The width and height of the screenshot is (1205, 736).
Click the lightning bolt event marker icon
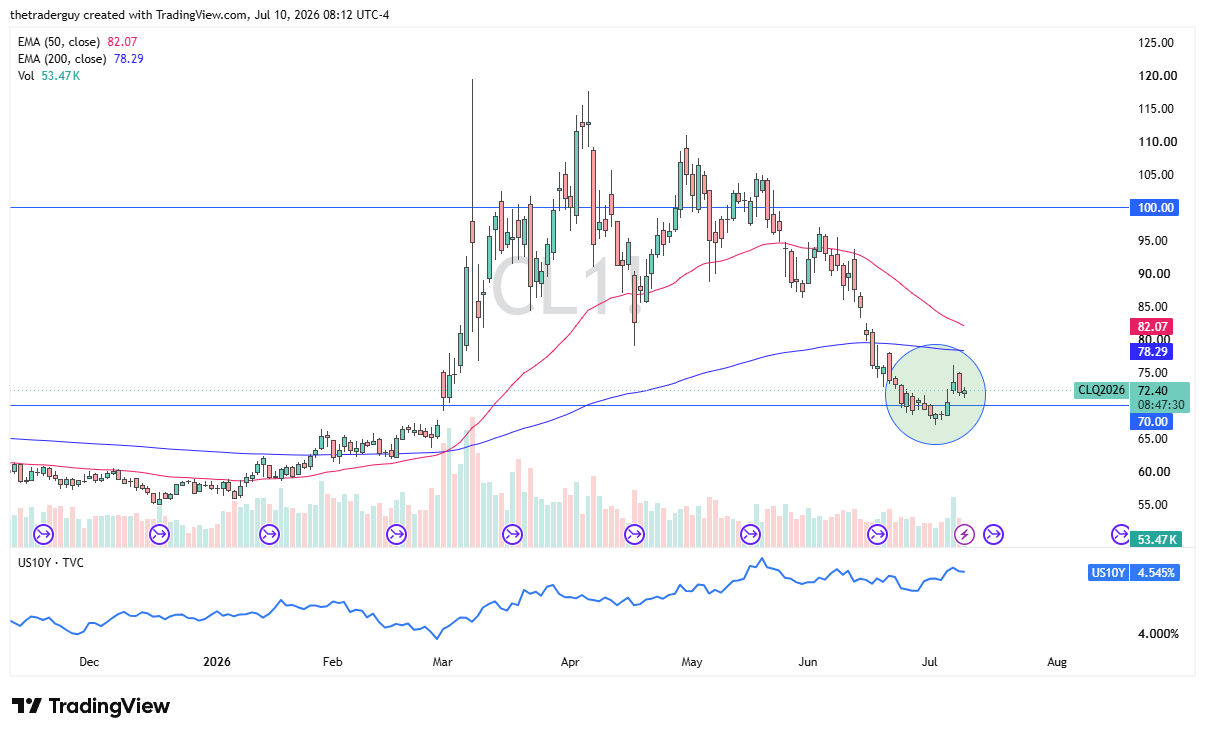tap(964, 534)
